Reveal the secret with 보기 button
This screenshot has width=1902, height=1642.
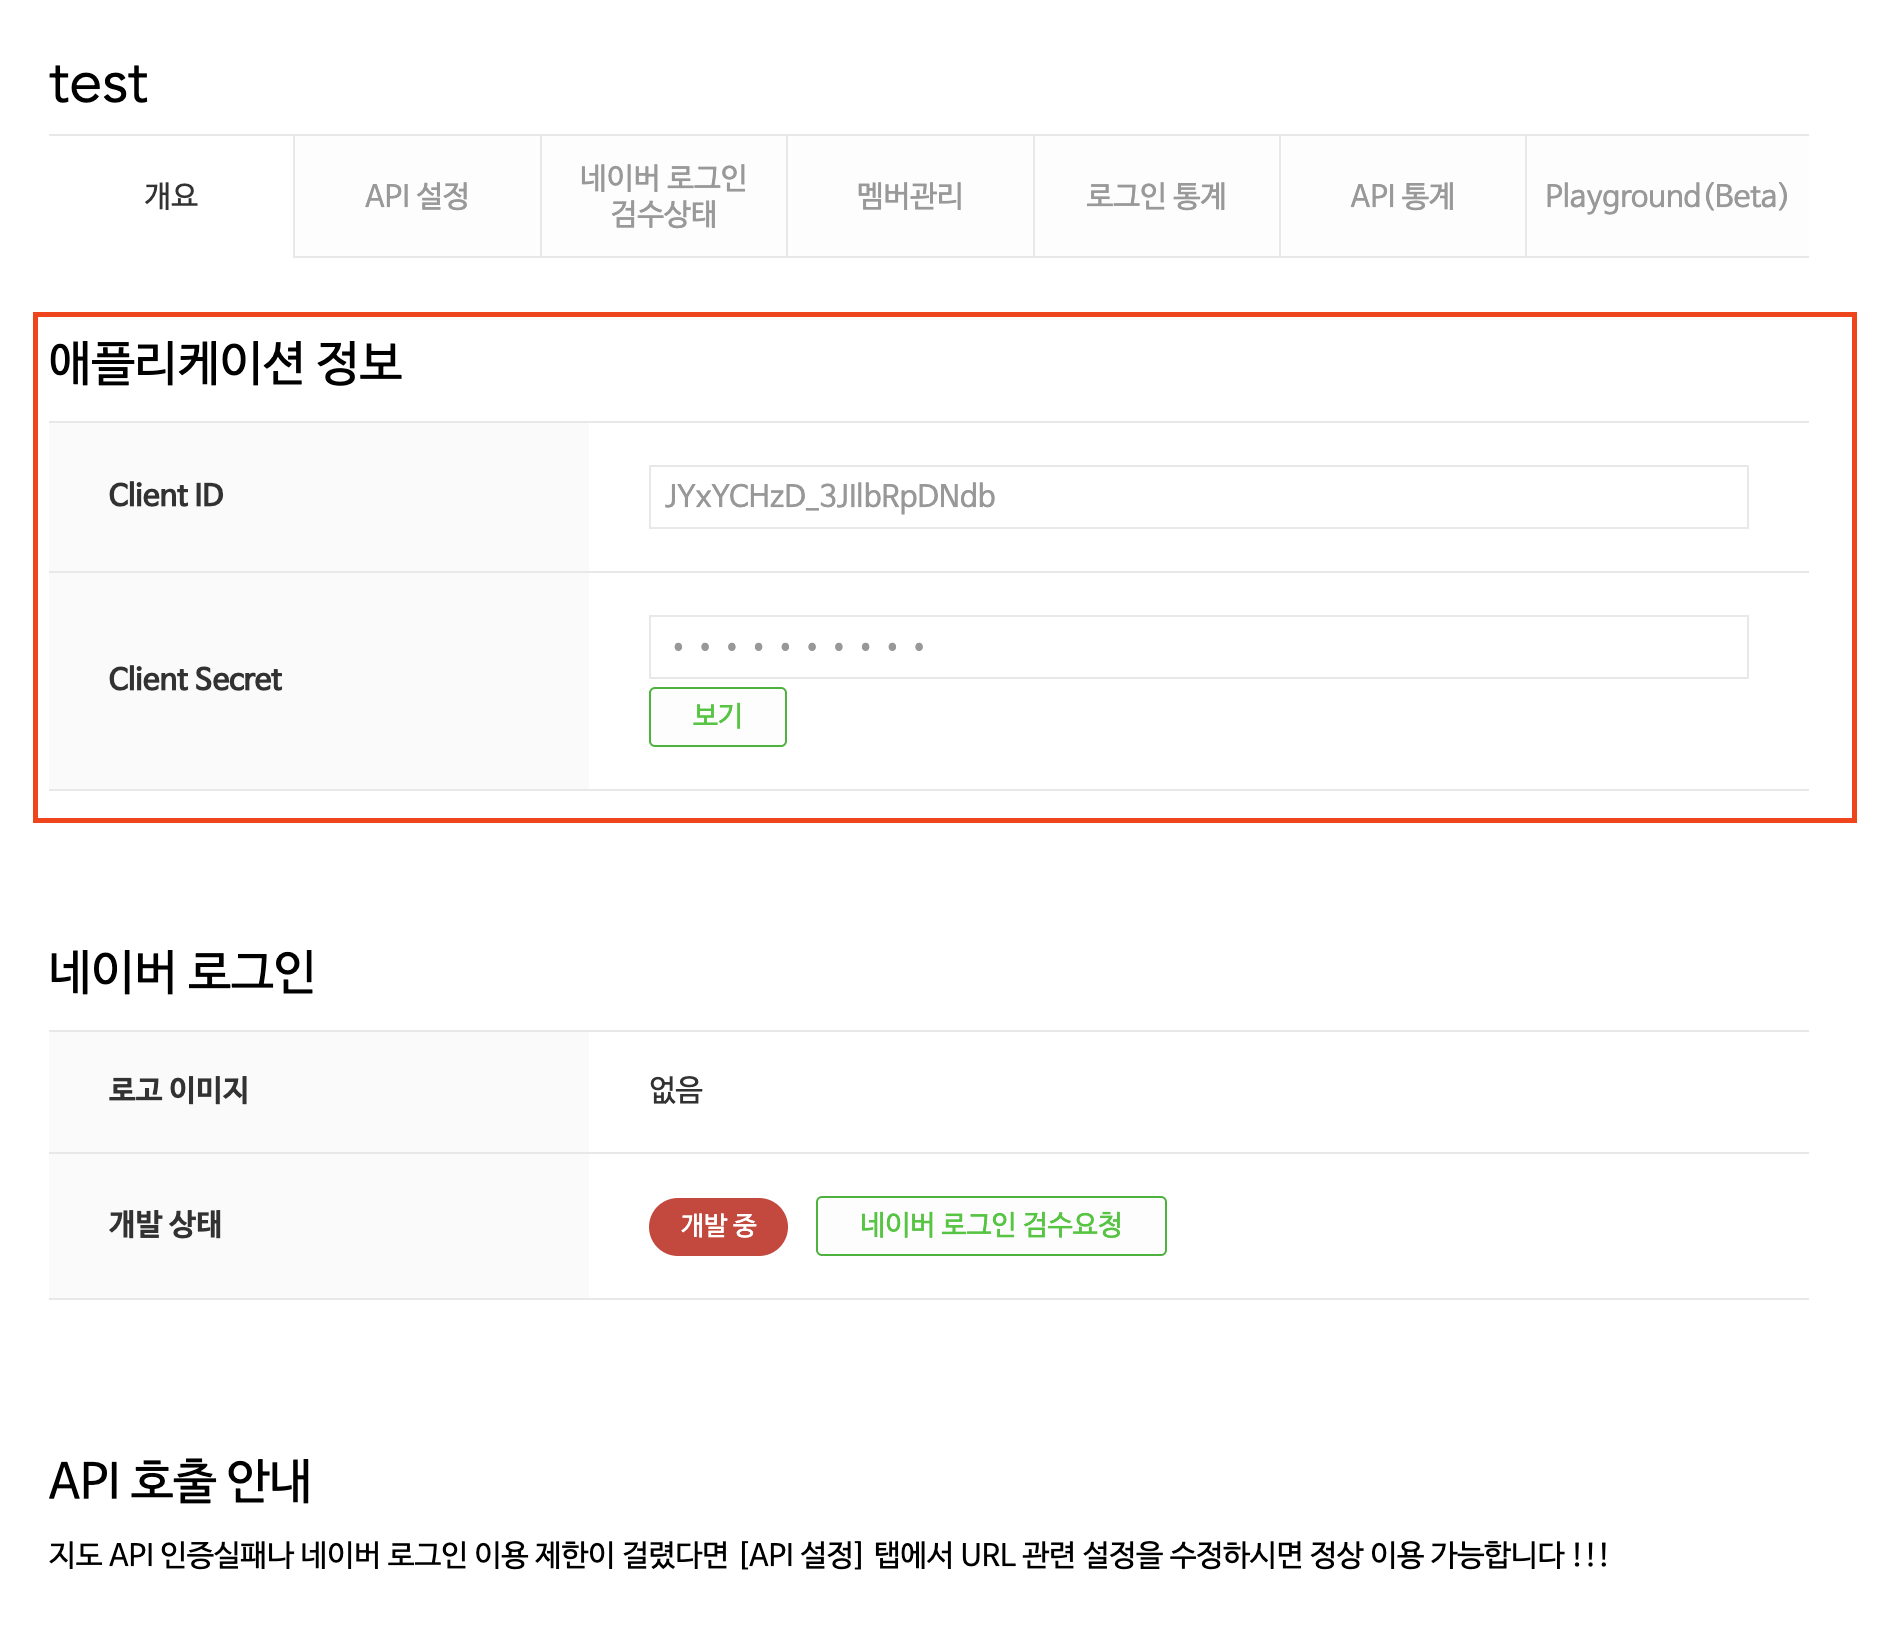pos(718,717)
